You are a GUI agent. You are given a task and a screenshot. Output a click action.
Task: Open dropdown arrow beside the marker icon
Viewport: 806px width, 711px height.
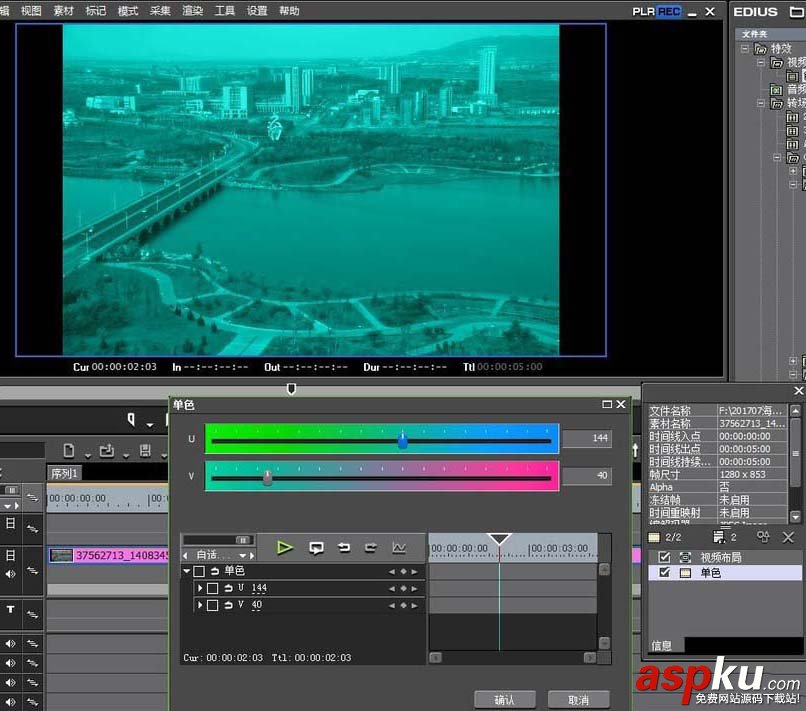click(x=150, y=425)
